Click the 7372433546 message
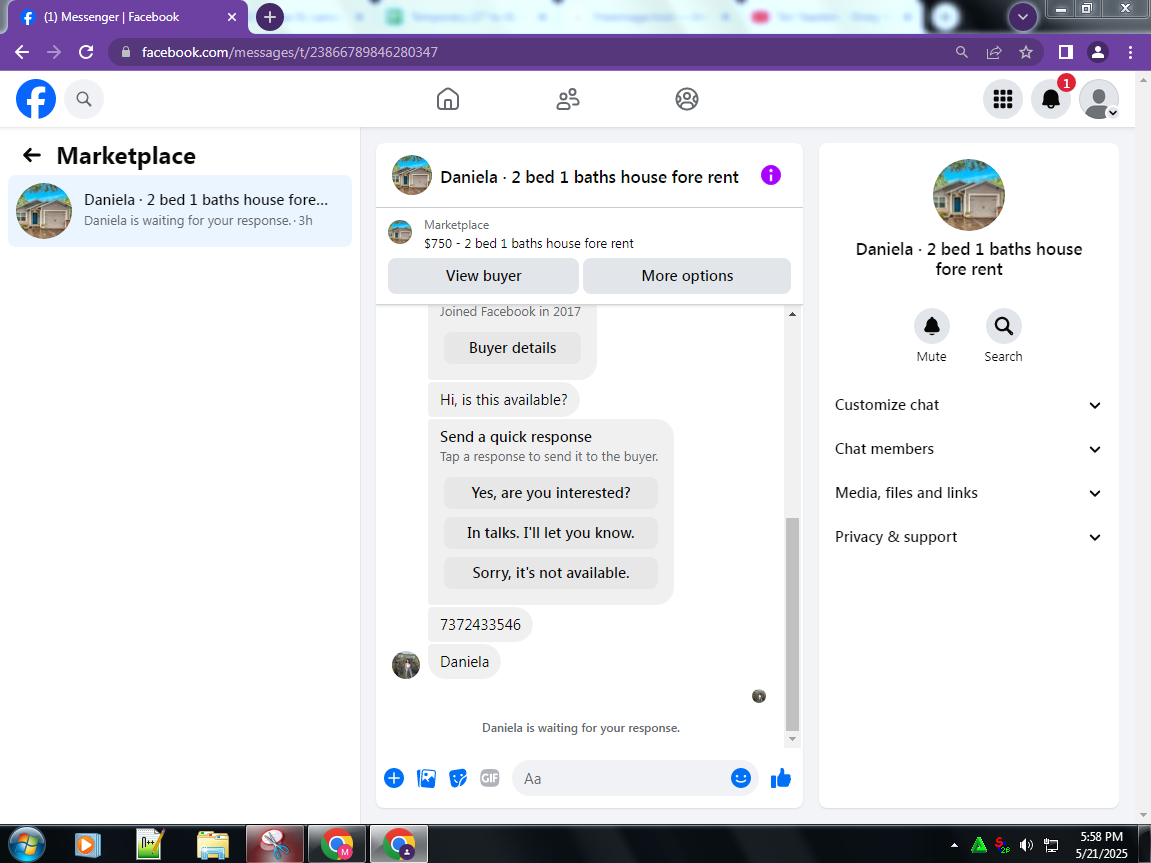 [x=480, y=625]
